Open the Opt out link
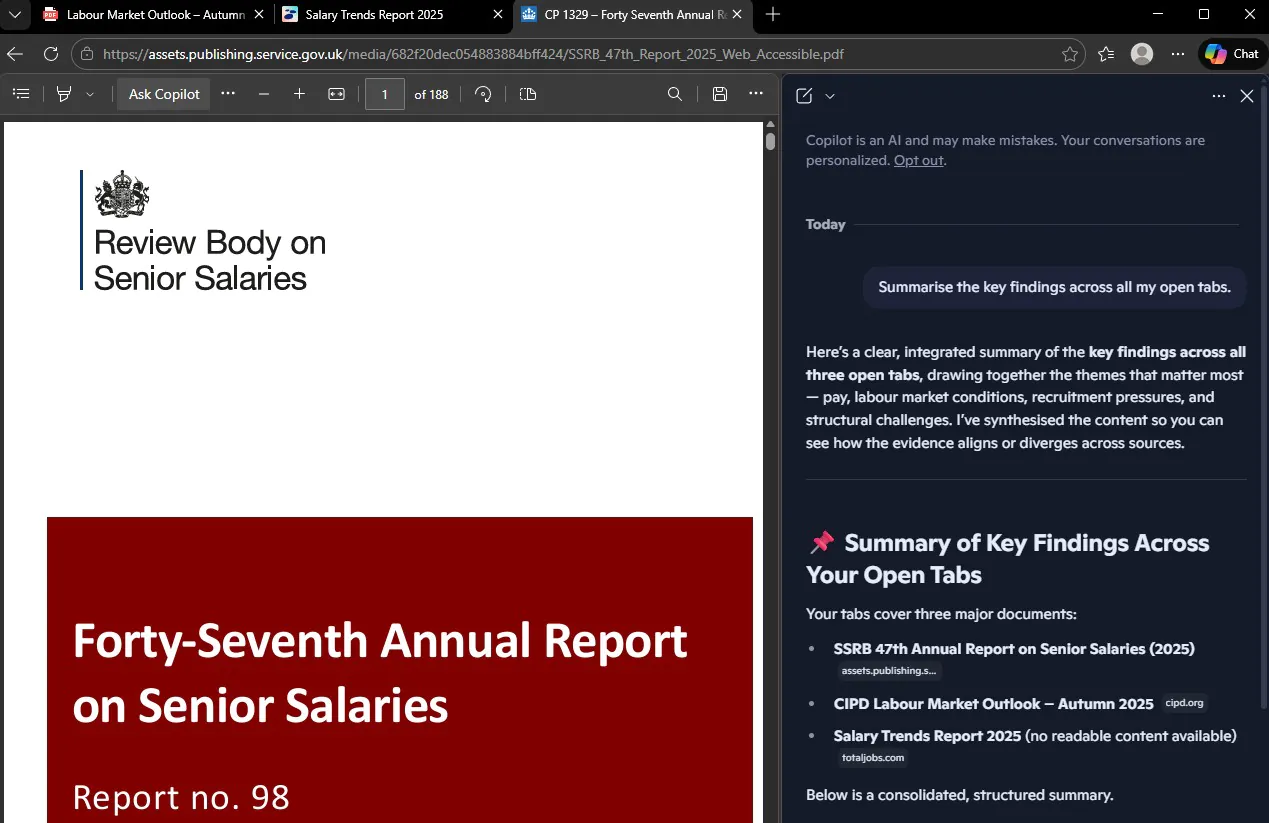This screenshot has height=823, width=1269. click(x=918, y=160)
